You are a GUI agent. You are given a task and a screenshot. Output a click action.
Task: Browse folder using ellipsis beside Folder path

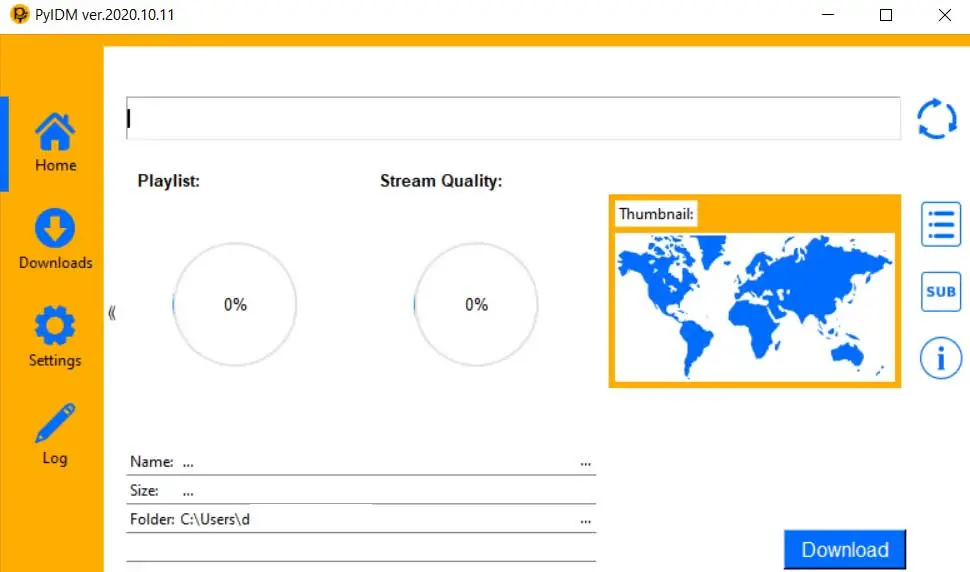coord(585,521)
